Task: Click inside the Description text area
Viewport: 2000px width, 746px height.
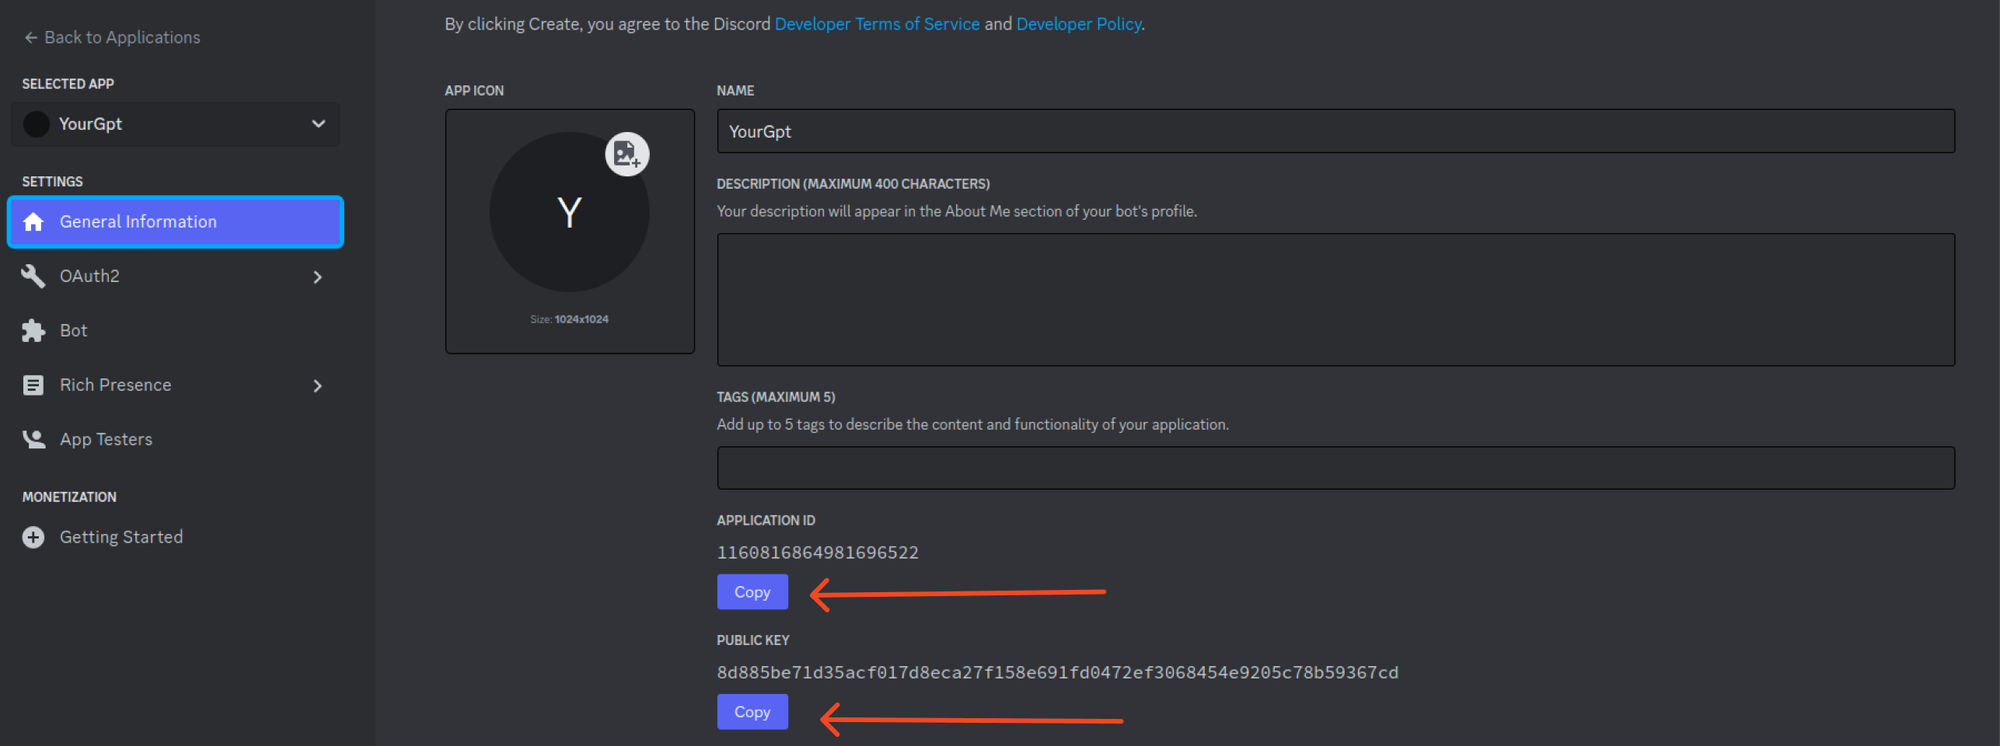Action: pos(1335,300)
